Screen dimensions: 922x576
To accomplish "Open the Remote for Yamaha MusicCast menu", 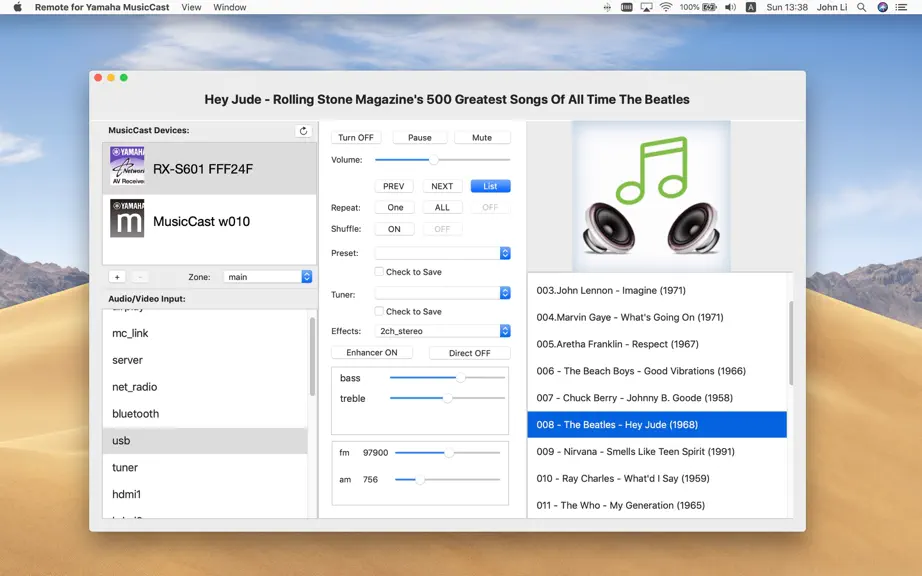I will 102,7.
